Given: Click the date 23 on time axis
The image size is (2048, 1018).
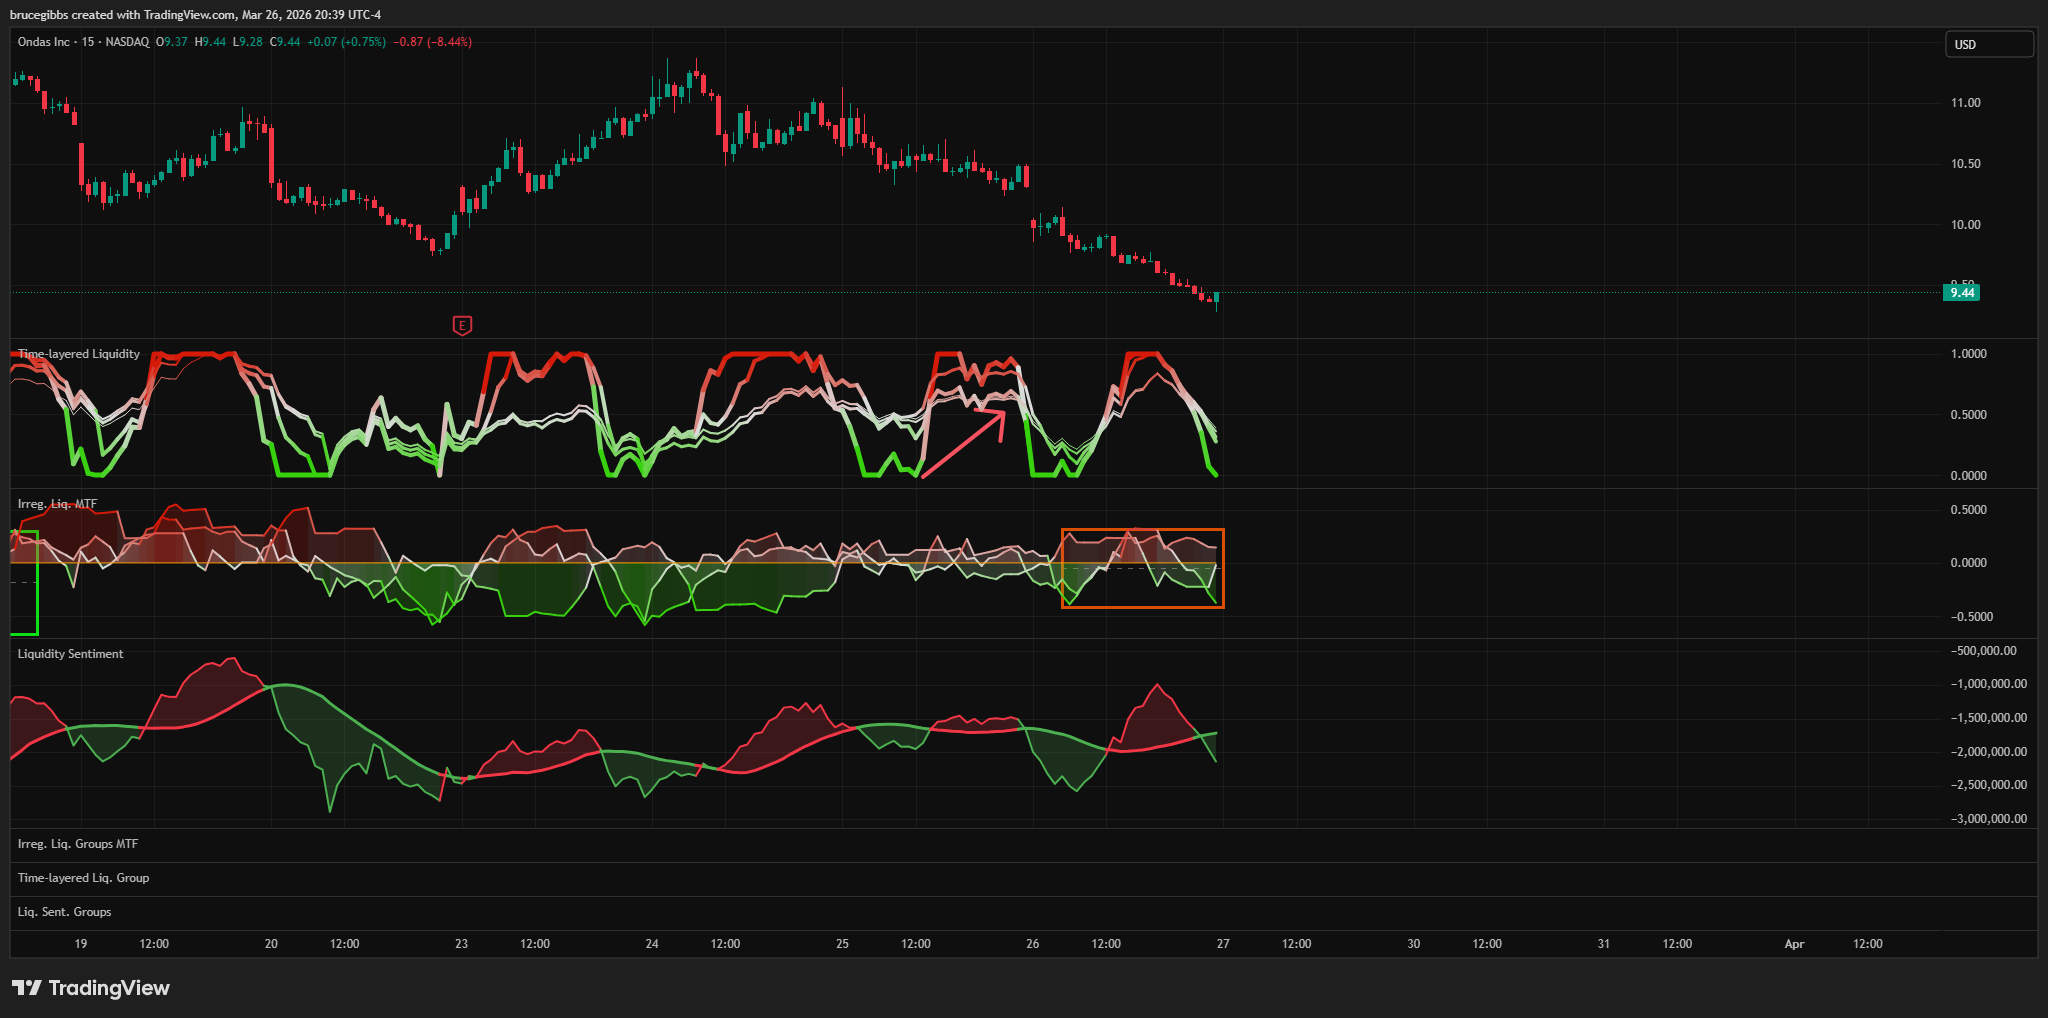Looking at the screenshot, I should point(461,944).
